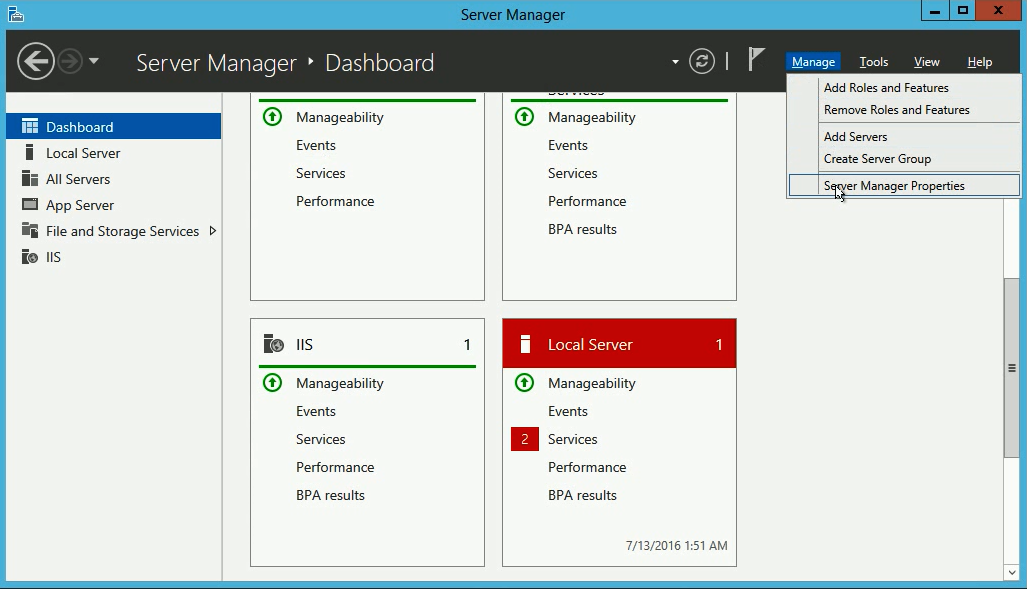This screenshot has width=1027, height=589.
Task: Open Events in the IIS tile
Action: [x=316, y=411]
